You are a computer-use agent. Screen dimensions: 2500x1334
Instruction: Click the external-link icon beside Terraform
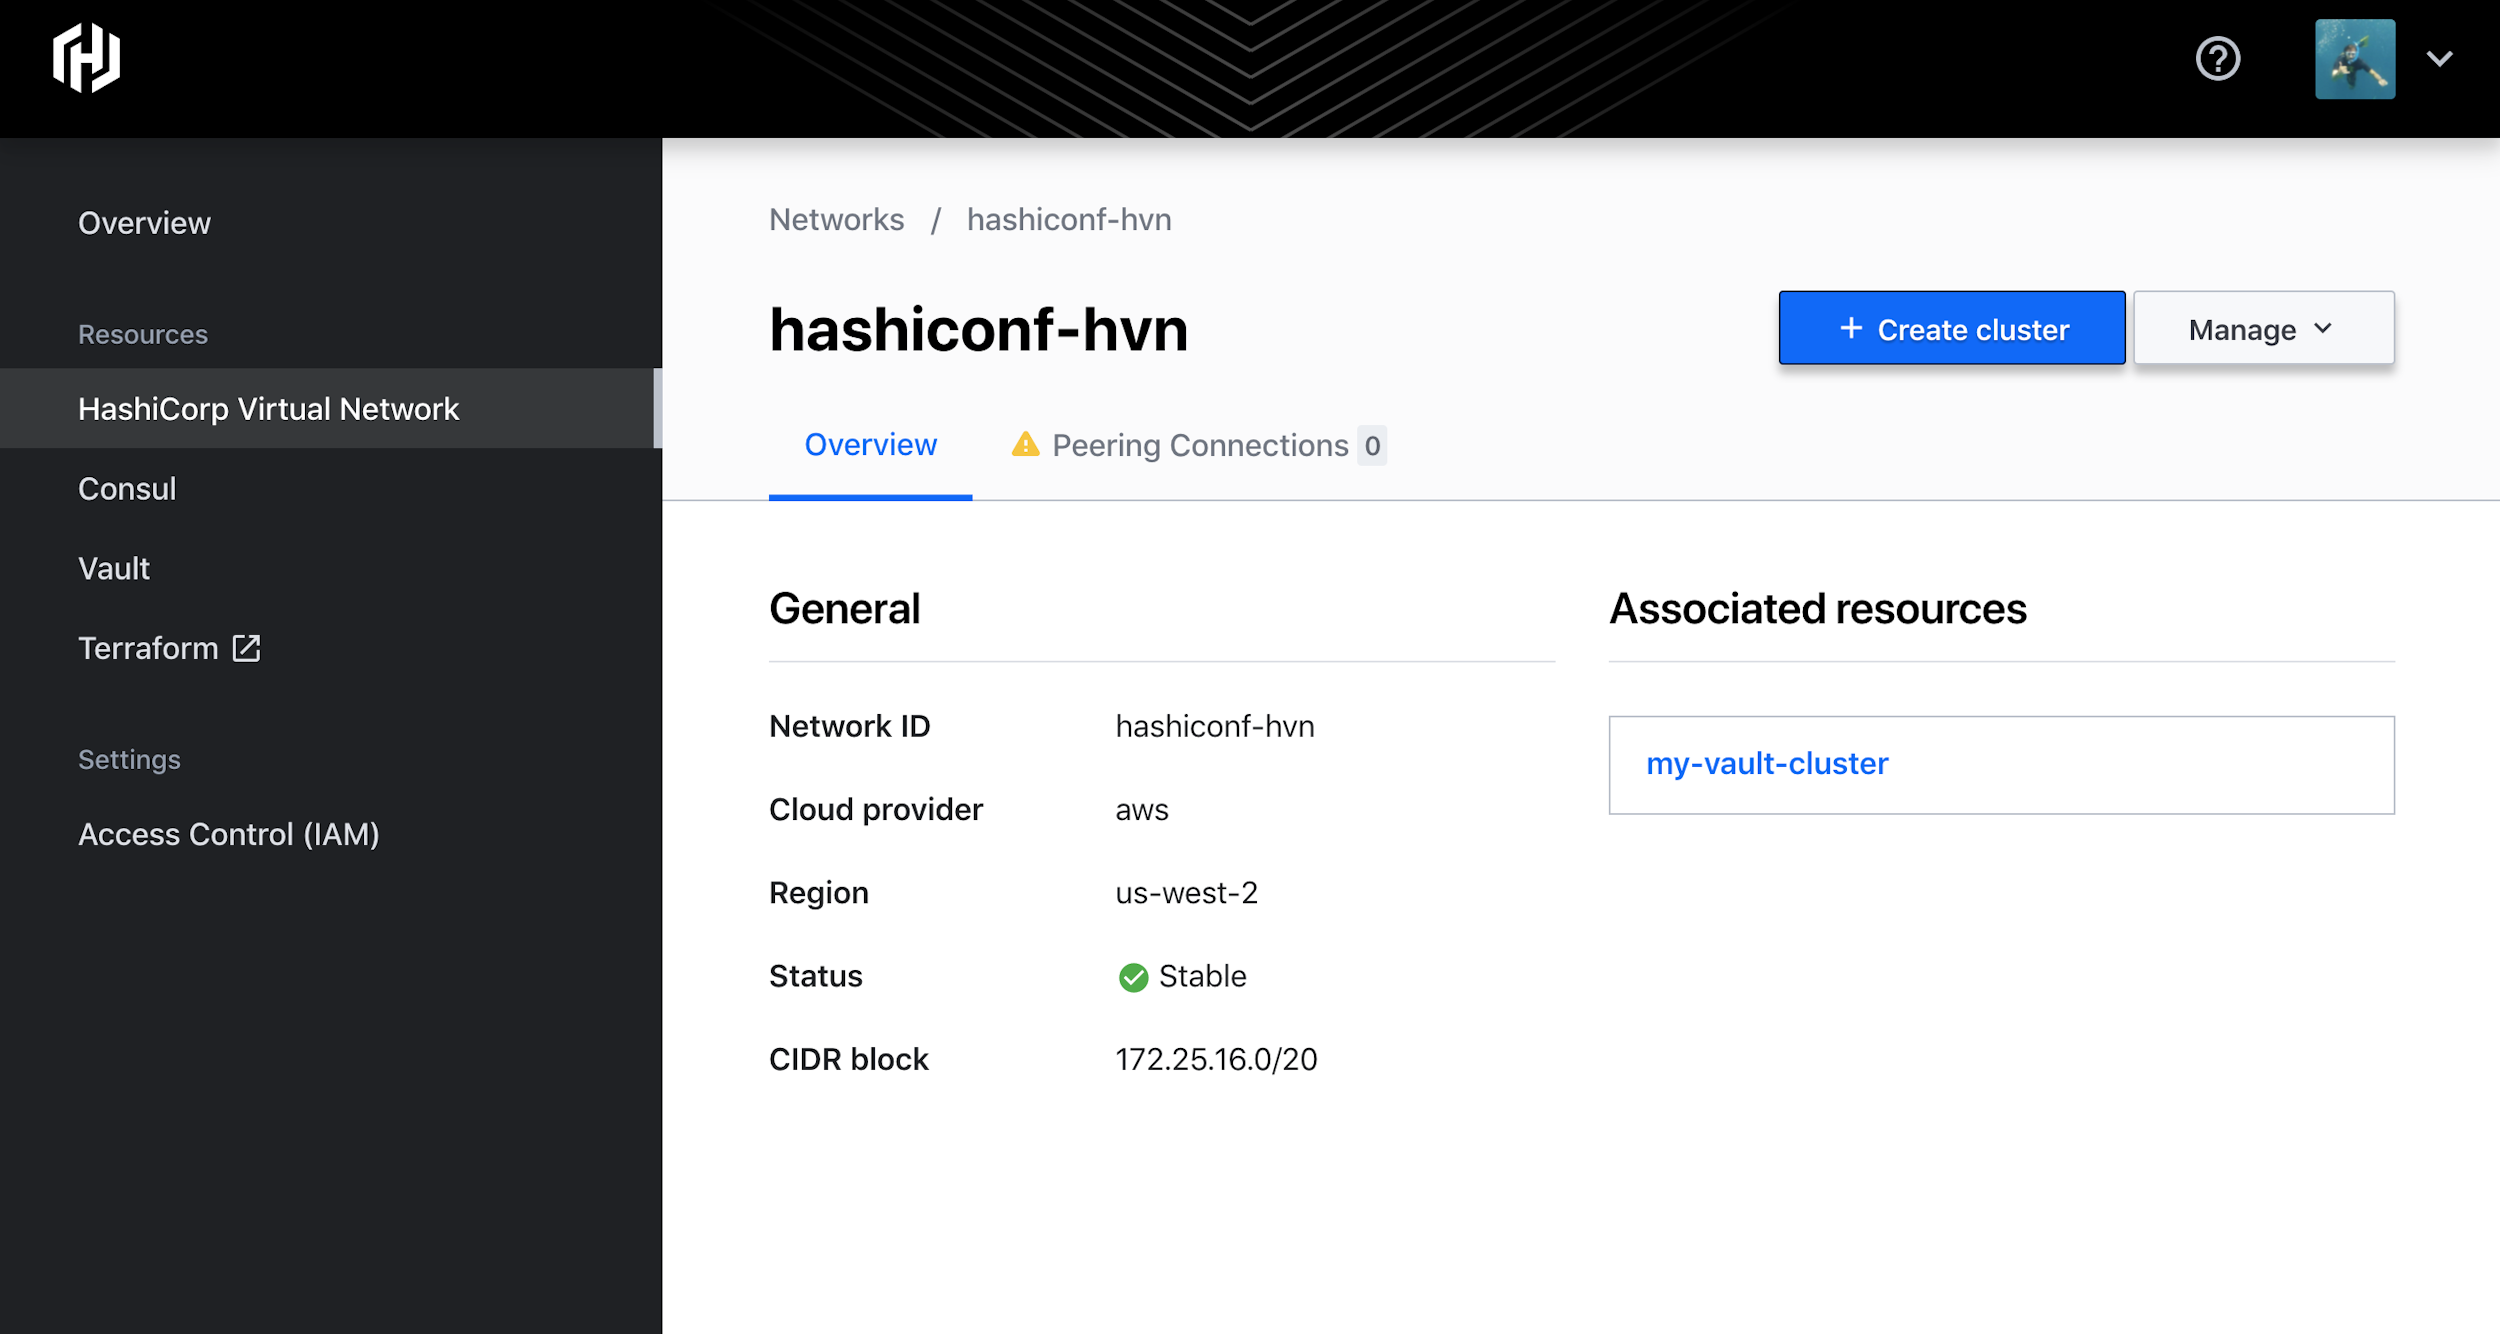click(246, 648)
